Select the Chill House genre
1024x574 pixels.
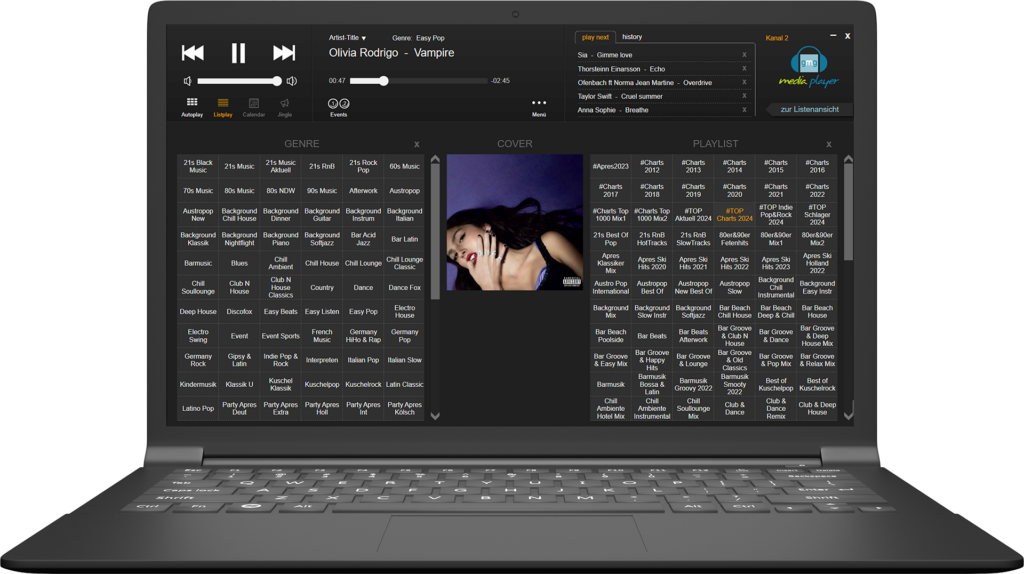(322, 263)
